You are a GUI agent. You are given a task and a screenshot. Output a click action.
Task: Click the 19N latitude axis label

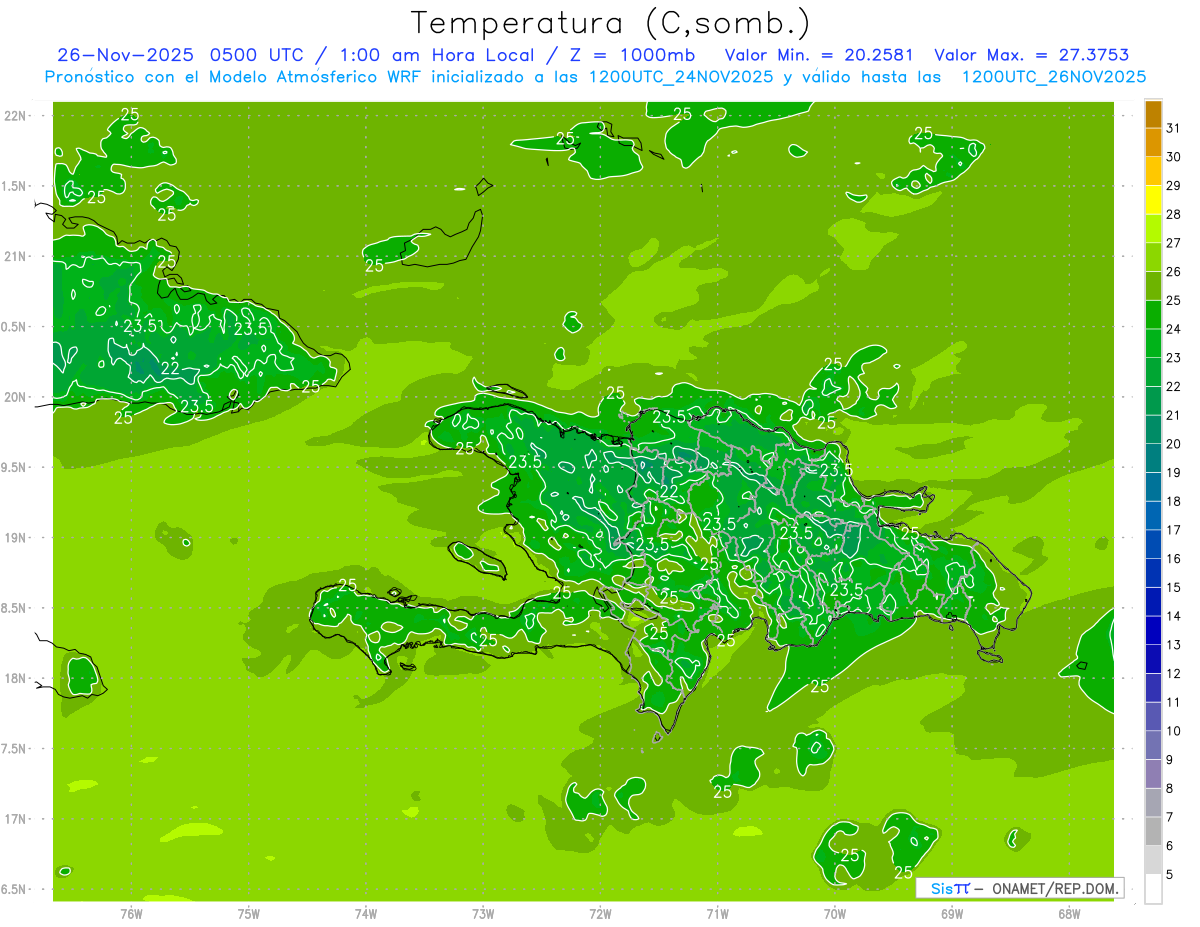[x=15, y=537]
